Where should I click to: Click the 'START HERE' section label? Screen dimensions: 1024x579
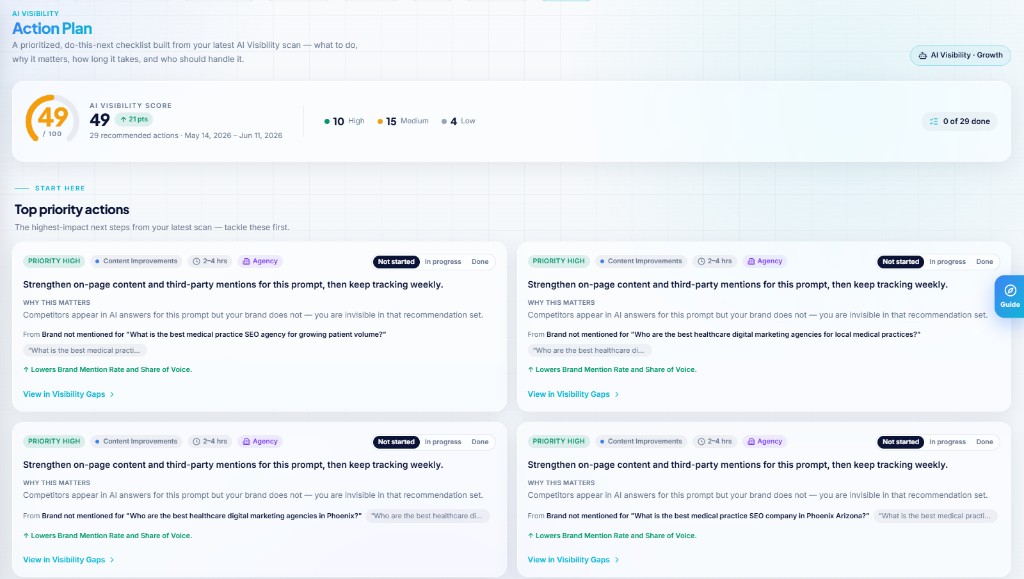pyautogui.click(x=60, y=188)
